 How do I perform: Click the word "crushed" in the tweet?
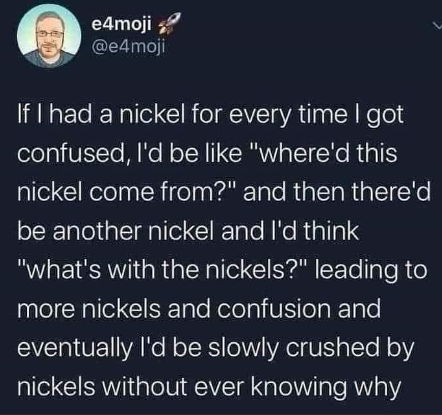point(331,347)
